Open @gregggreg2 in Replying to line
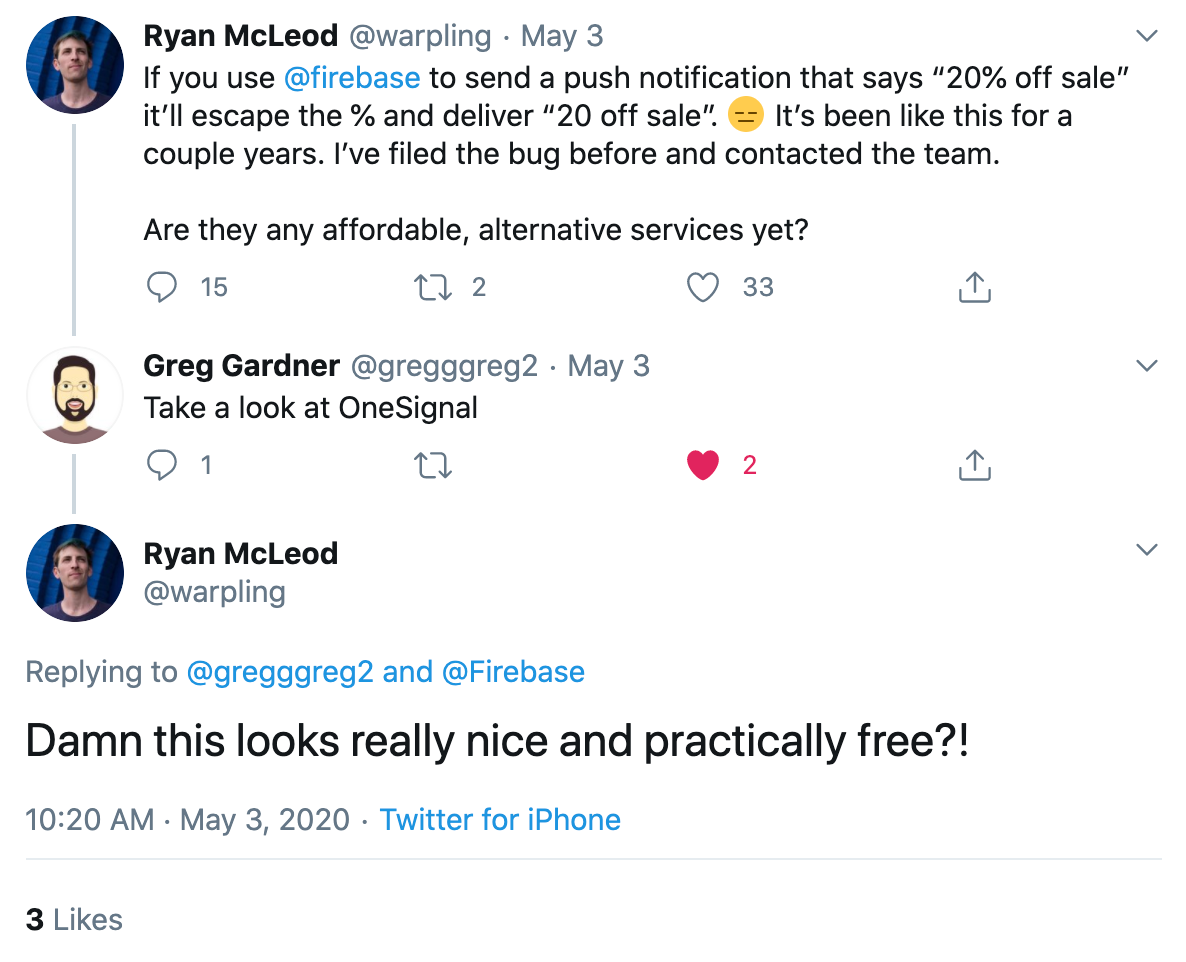Image resolution: width=1186 pixels, height=962 pixels. 280,672
